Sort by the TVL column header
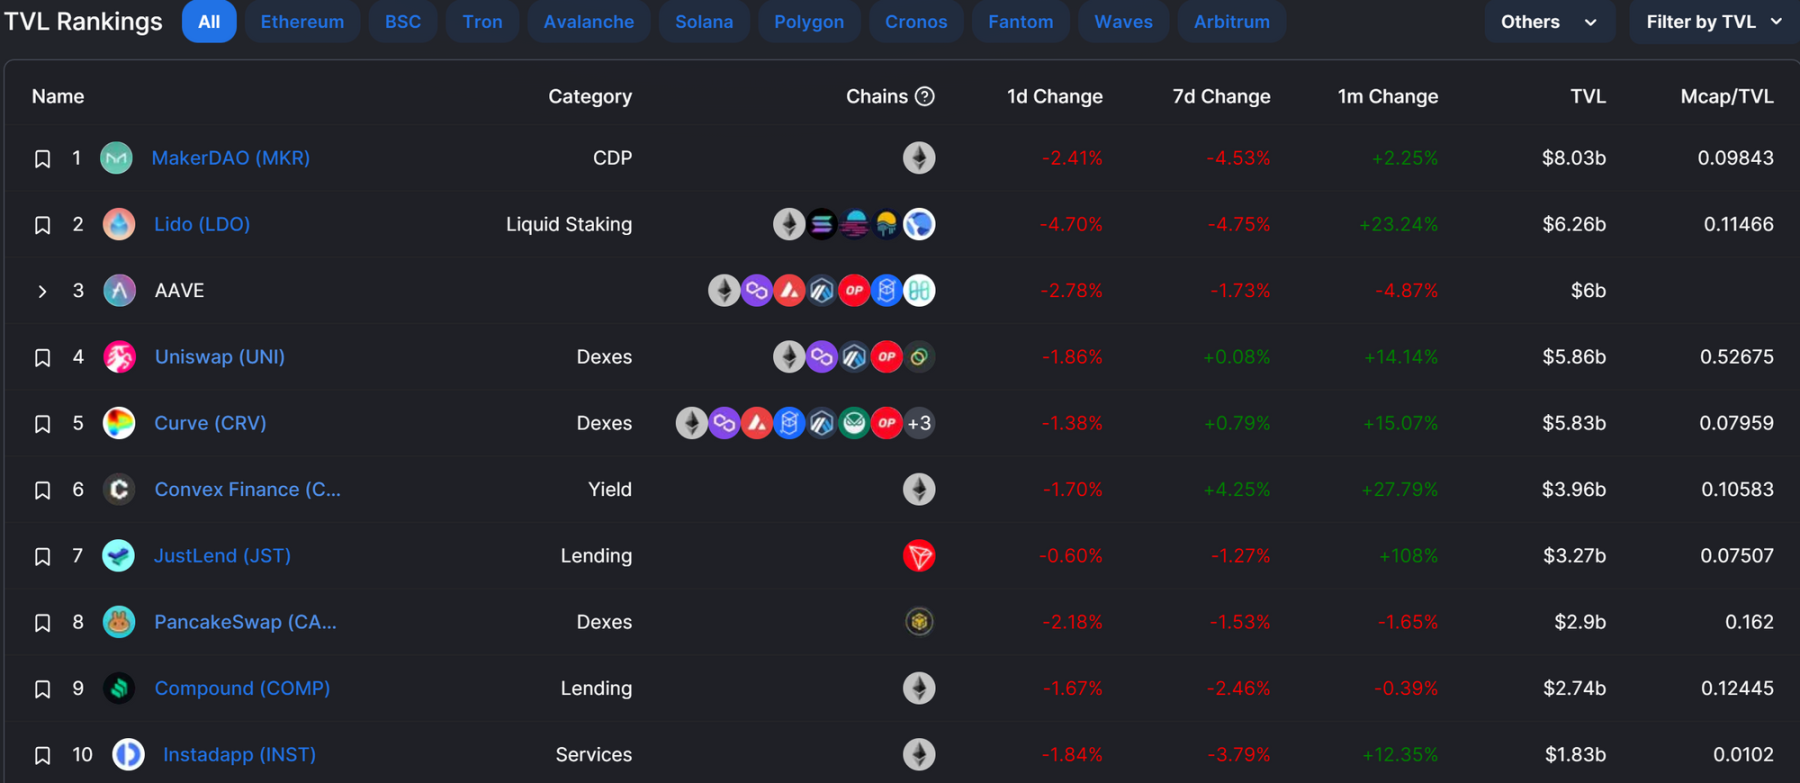1800x783 pixels. (x=1587, y=96)
